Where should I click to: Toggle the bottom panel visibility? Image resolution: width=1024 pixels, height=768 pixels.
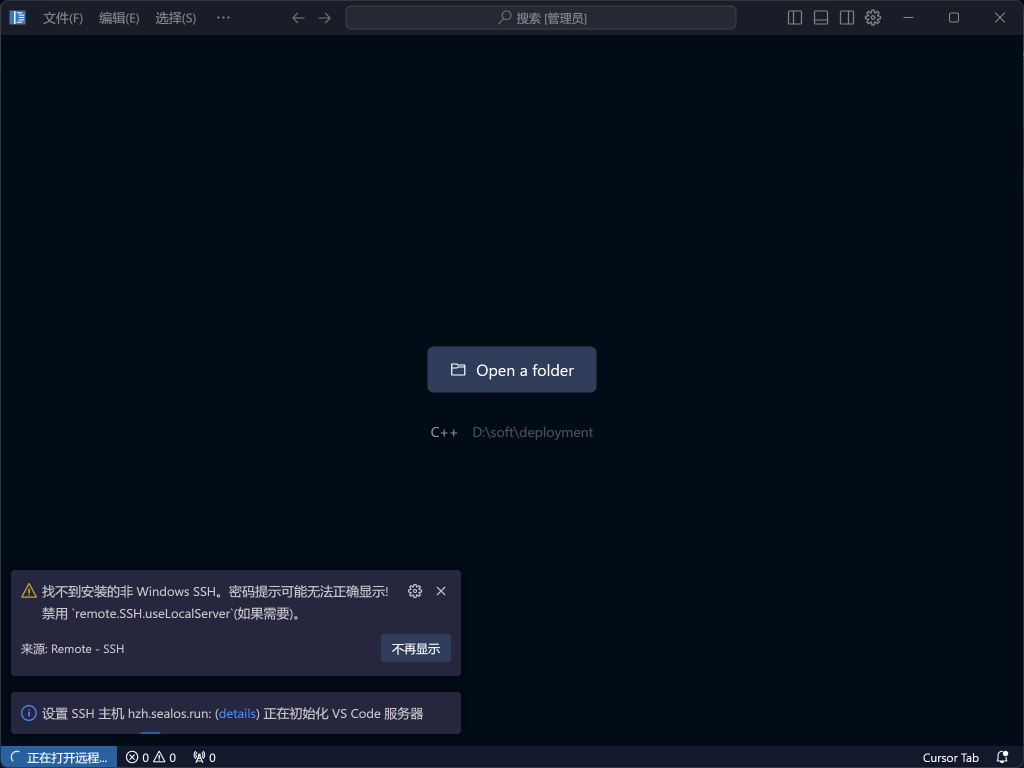(x=819, y=17)
